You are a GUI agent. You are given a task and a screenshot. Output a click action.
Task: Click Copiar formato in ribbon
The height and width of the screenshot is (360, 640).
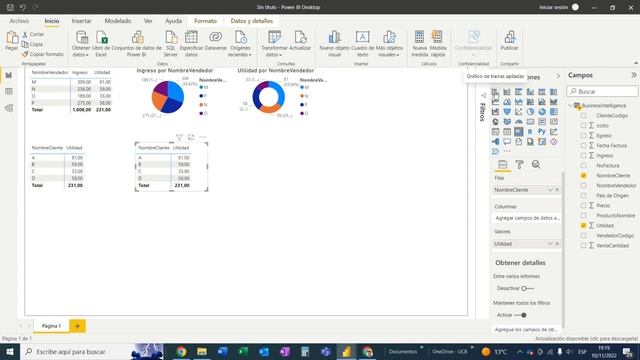pyautogui.click(x=43, y=54)
